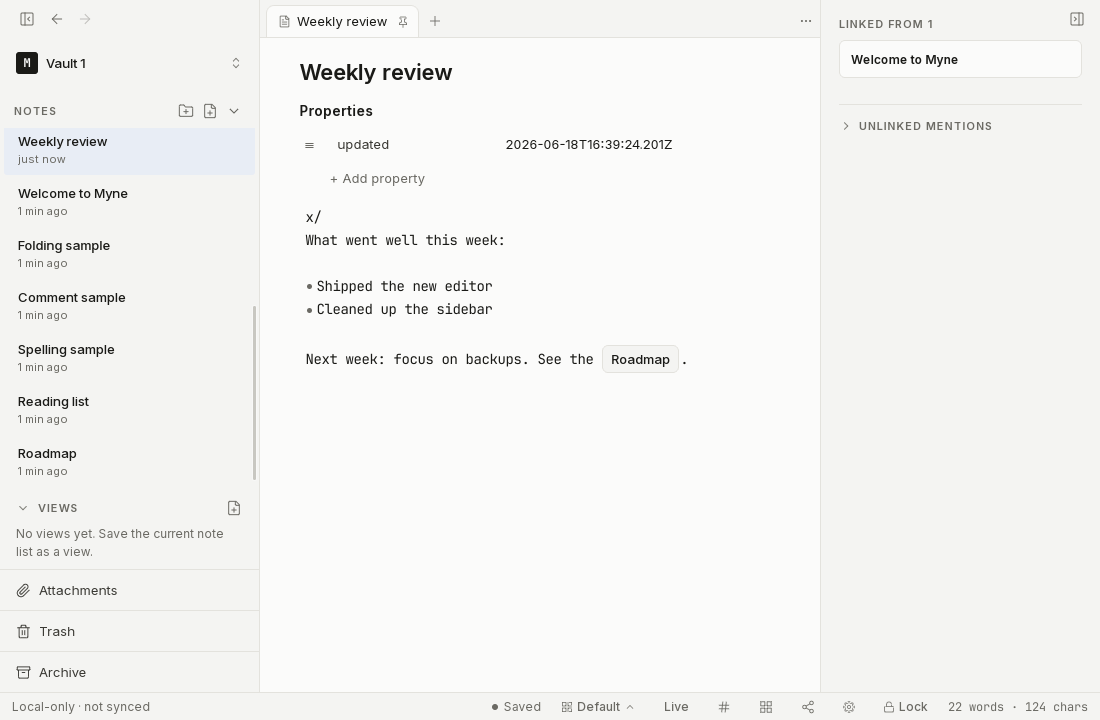
Task: Click the 'Shipped the new editor' bullet
Action: click(x=404, y=286)
